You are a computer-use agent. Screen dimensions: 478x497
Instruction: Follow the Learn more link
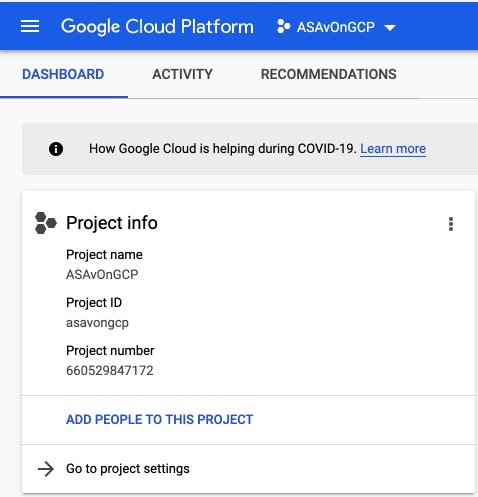click(393, 149)
